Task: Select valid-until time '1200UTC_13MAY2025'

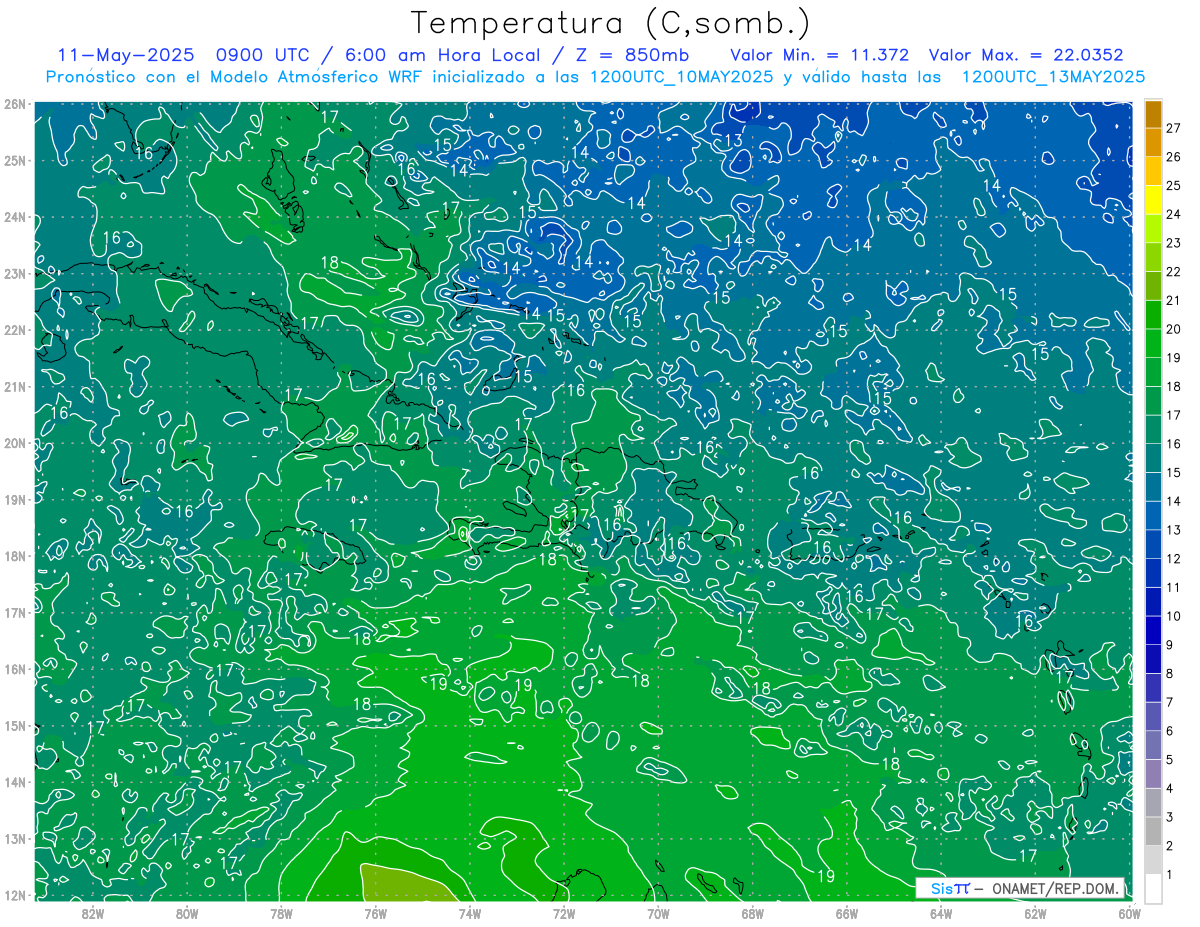Action: point(1053,77)
